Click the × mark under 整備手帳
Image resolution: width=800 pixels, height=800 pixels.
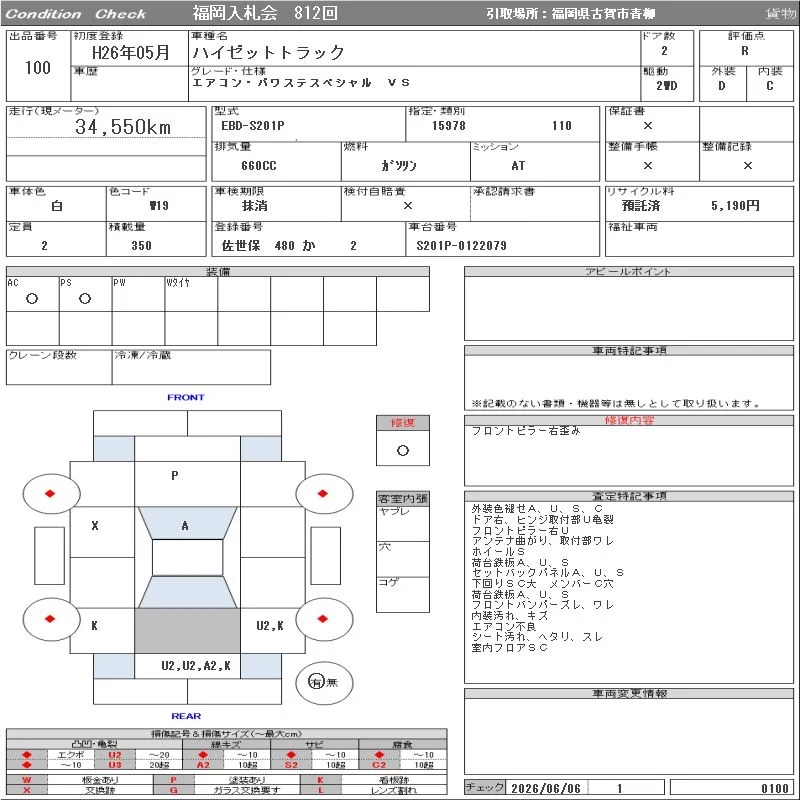tap(647, 165)
